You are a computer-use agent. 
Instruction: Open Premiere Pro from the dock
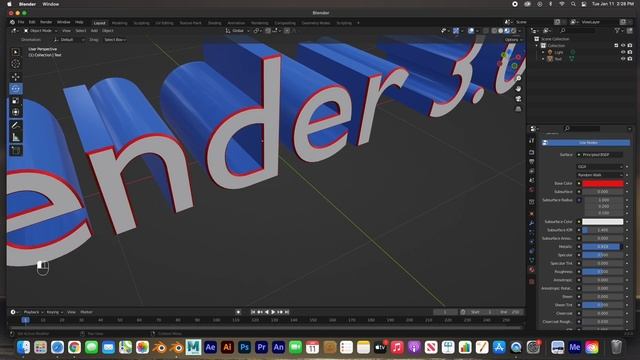click(262, 347)
